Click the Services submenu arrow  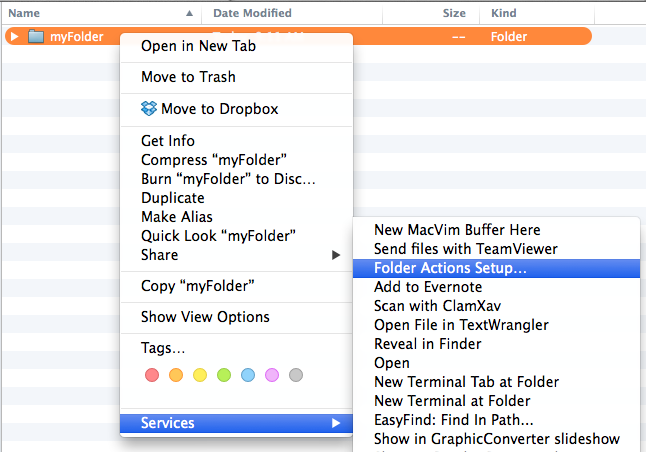click(336, 423)
